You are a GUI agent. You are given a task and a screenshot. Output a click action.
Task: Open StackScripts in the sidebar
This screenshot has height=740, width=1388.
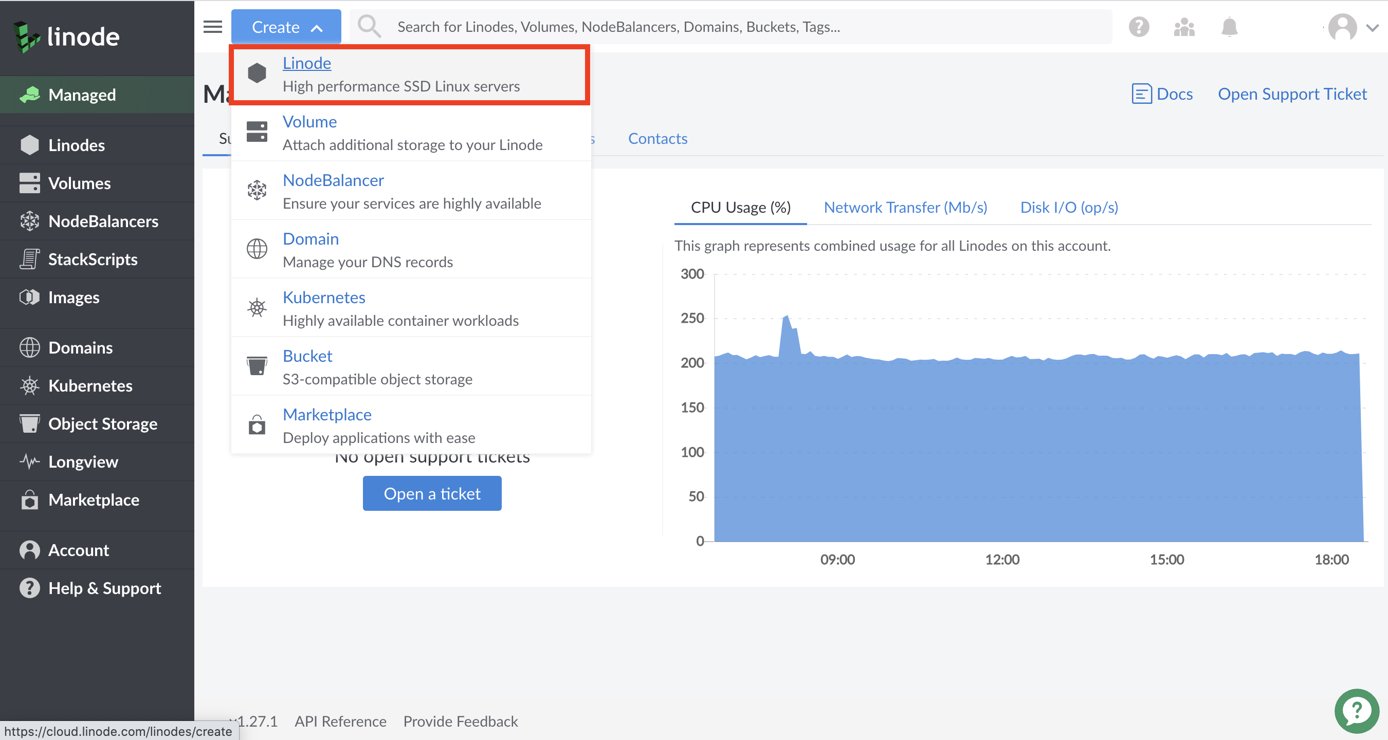[93, 259]
